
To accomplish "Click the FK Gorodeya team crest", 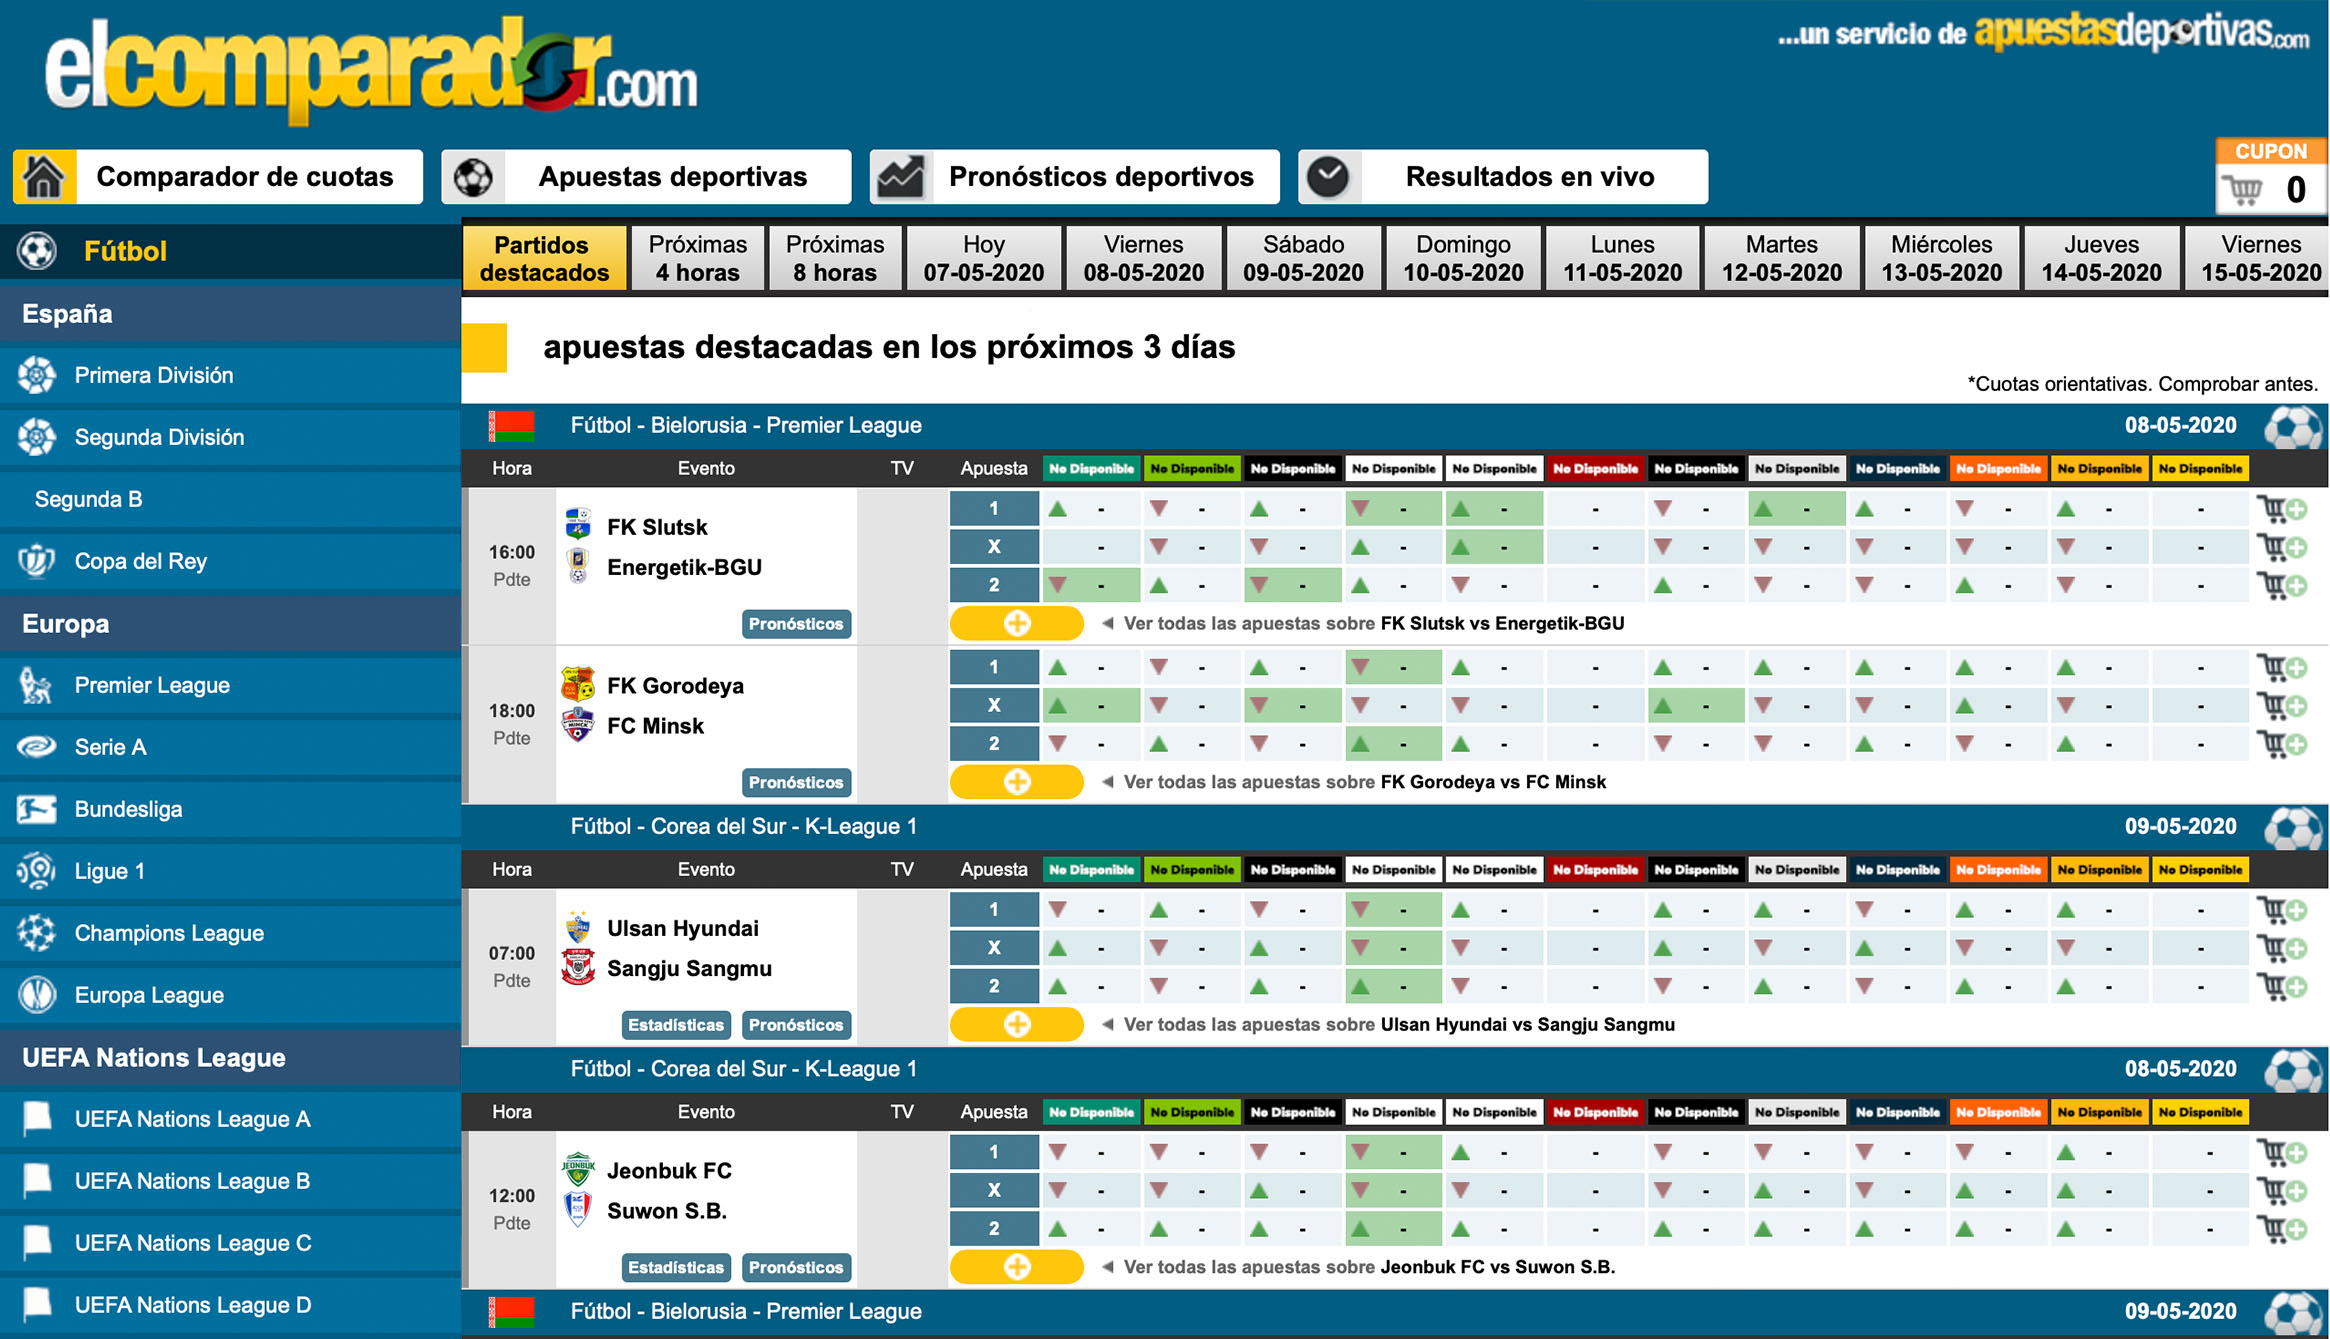I will coord(578,684).
